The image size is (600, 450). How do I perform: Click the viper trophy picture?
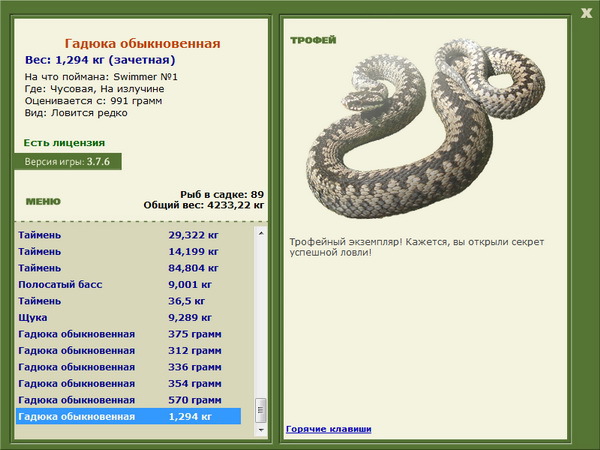426,128
